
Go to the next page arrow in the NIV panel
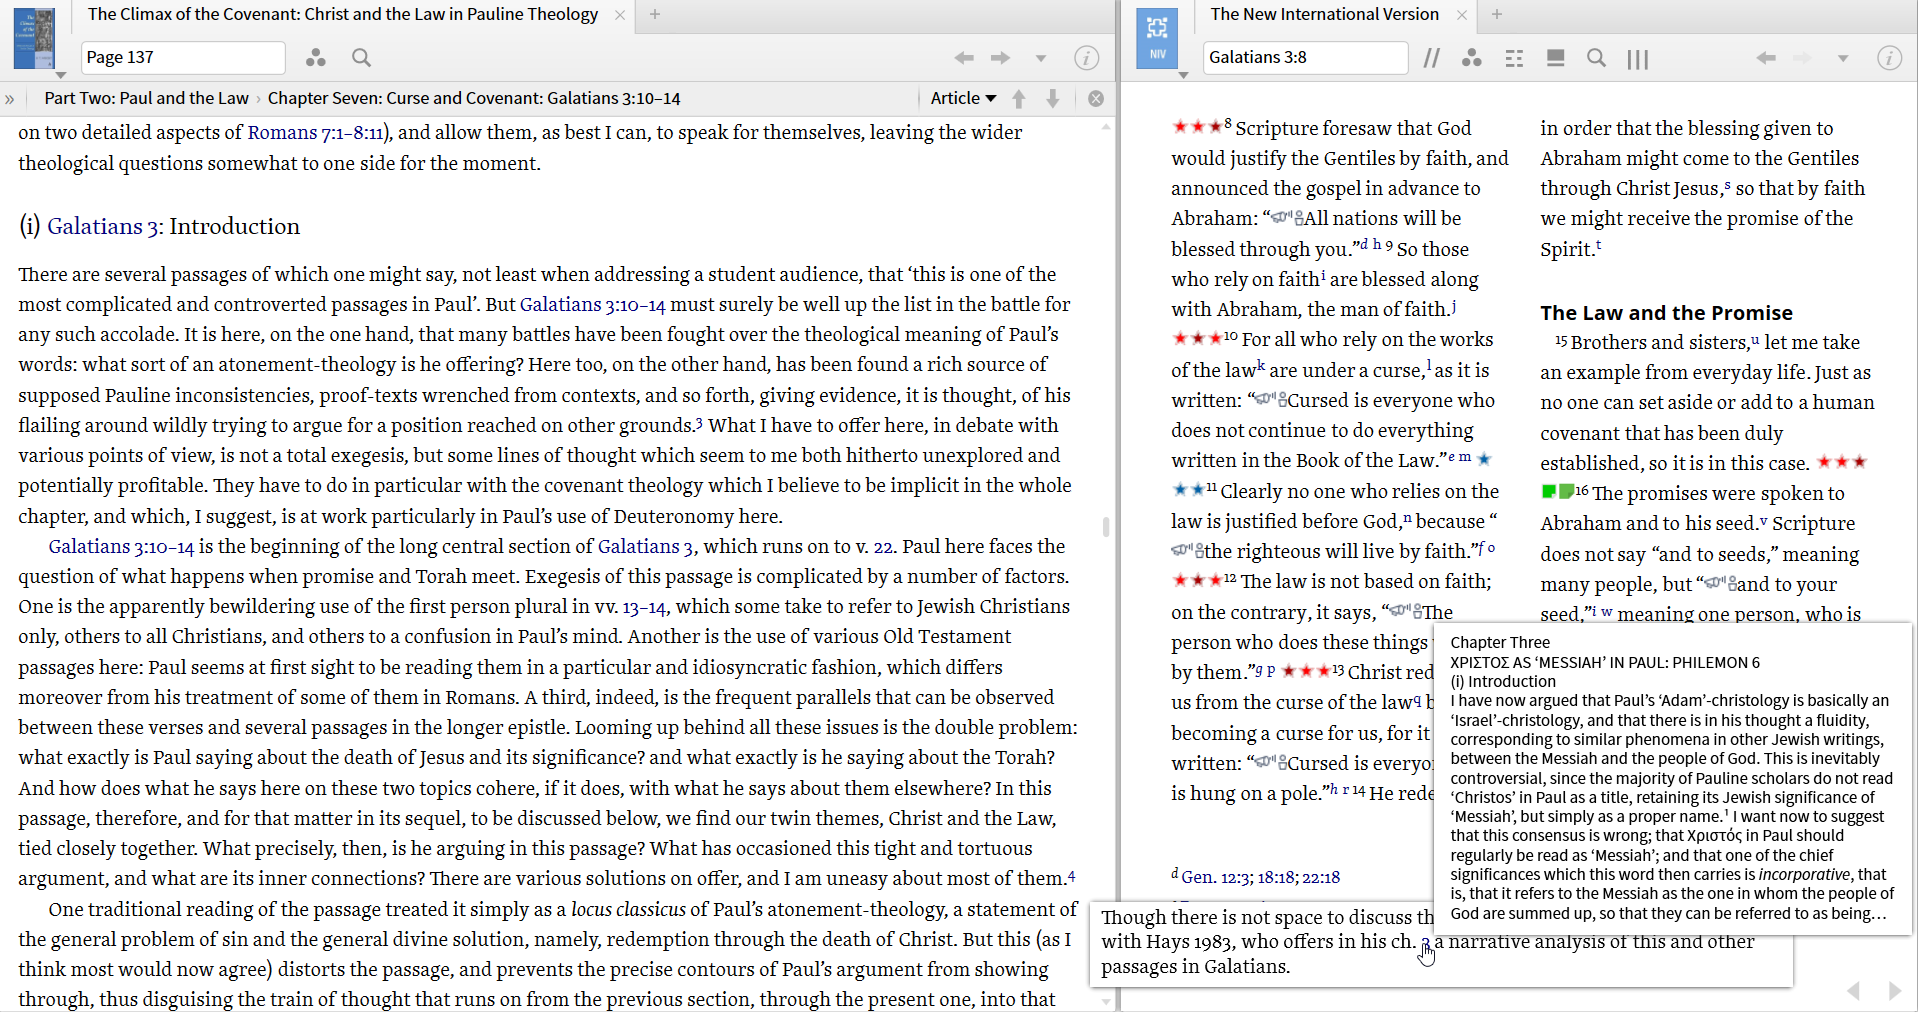pyautogui.click(x=1895, y=990)
